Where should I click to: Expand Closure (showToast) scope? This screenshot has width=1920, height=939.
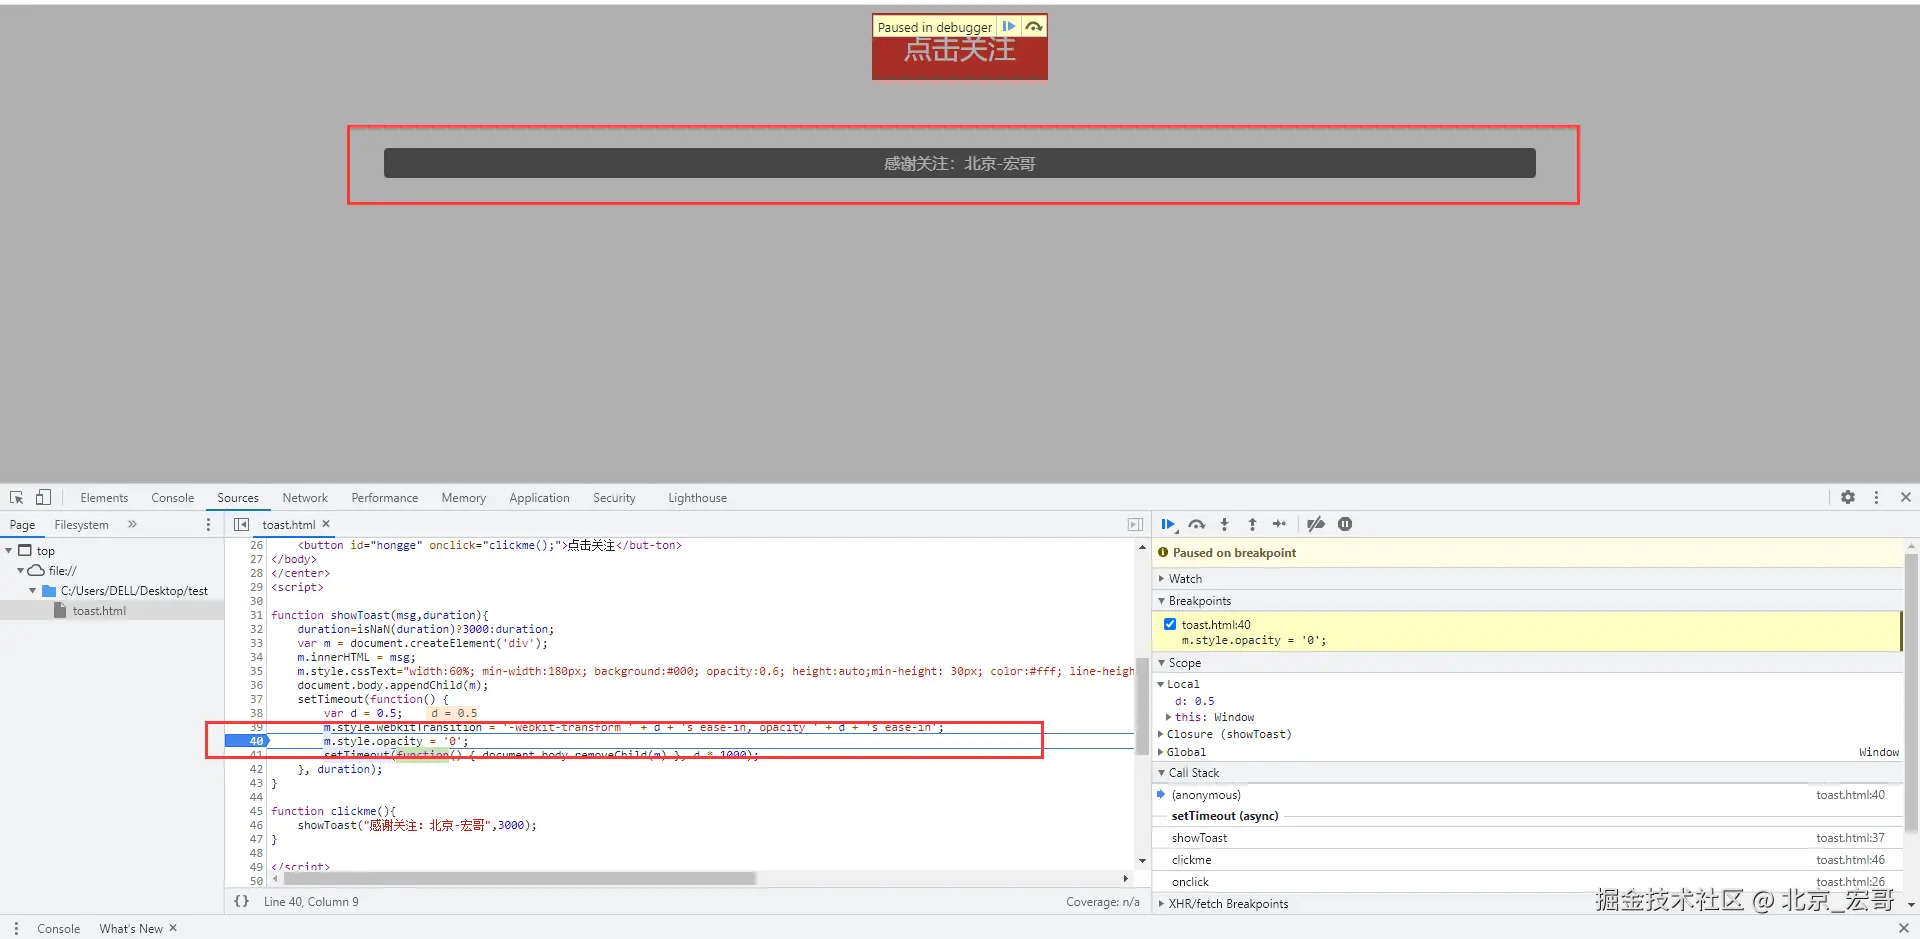click(x=1161, y=734)
